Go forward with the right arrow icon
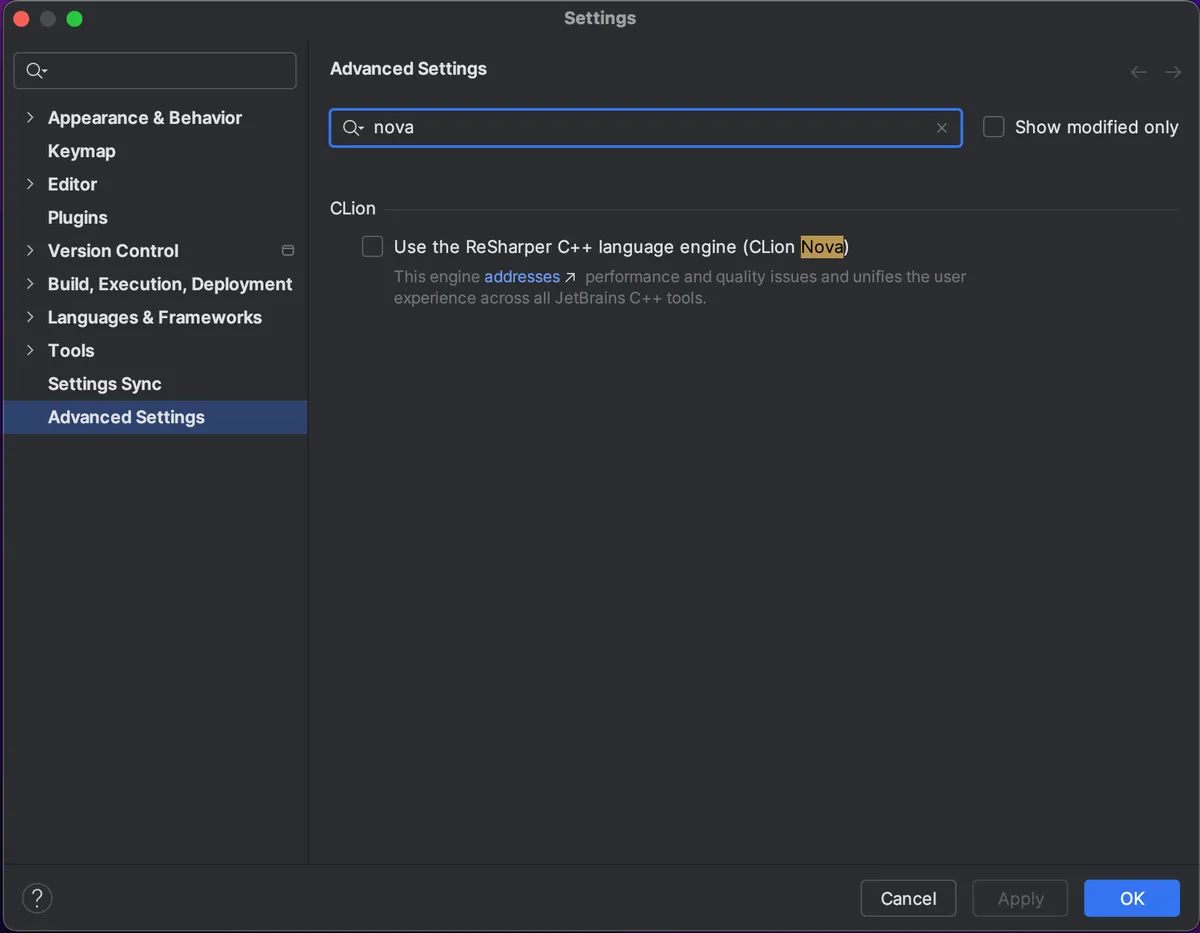Image resolution: width=1200 pixels, height=933 pixels. tap(1173, 72)
